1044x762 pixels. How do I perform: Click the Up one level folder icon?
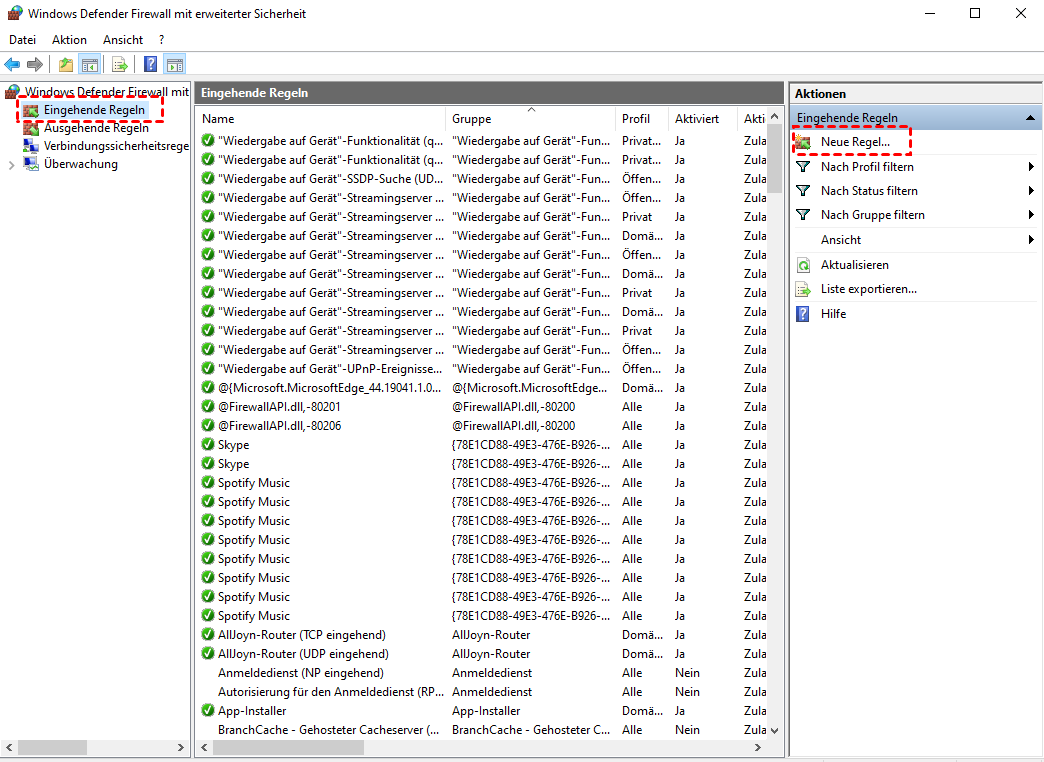coord(66,65)
